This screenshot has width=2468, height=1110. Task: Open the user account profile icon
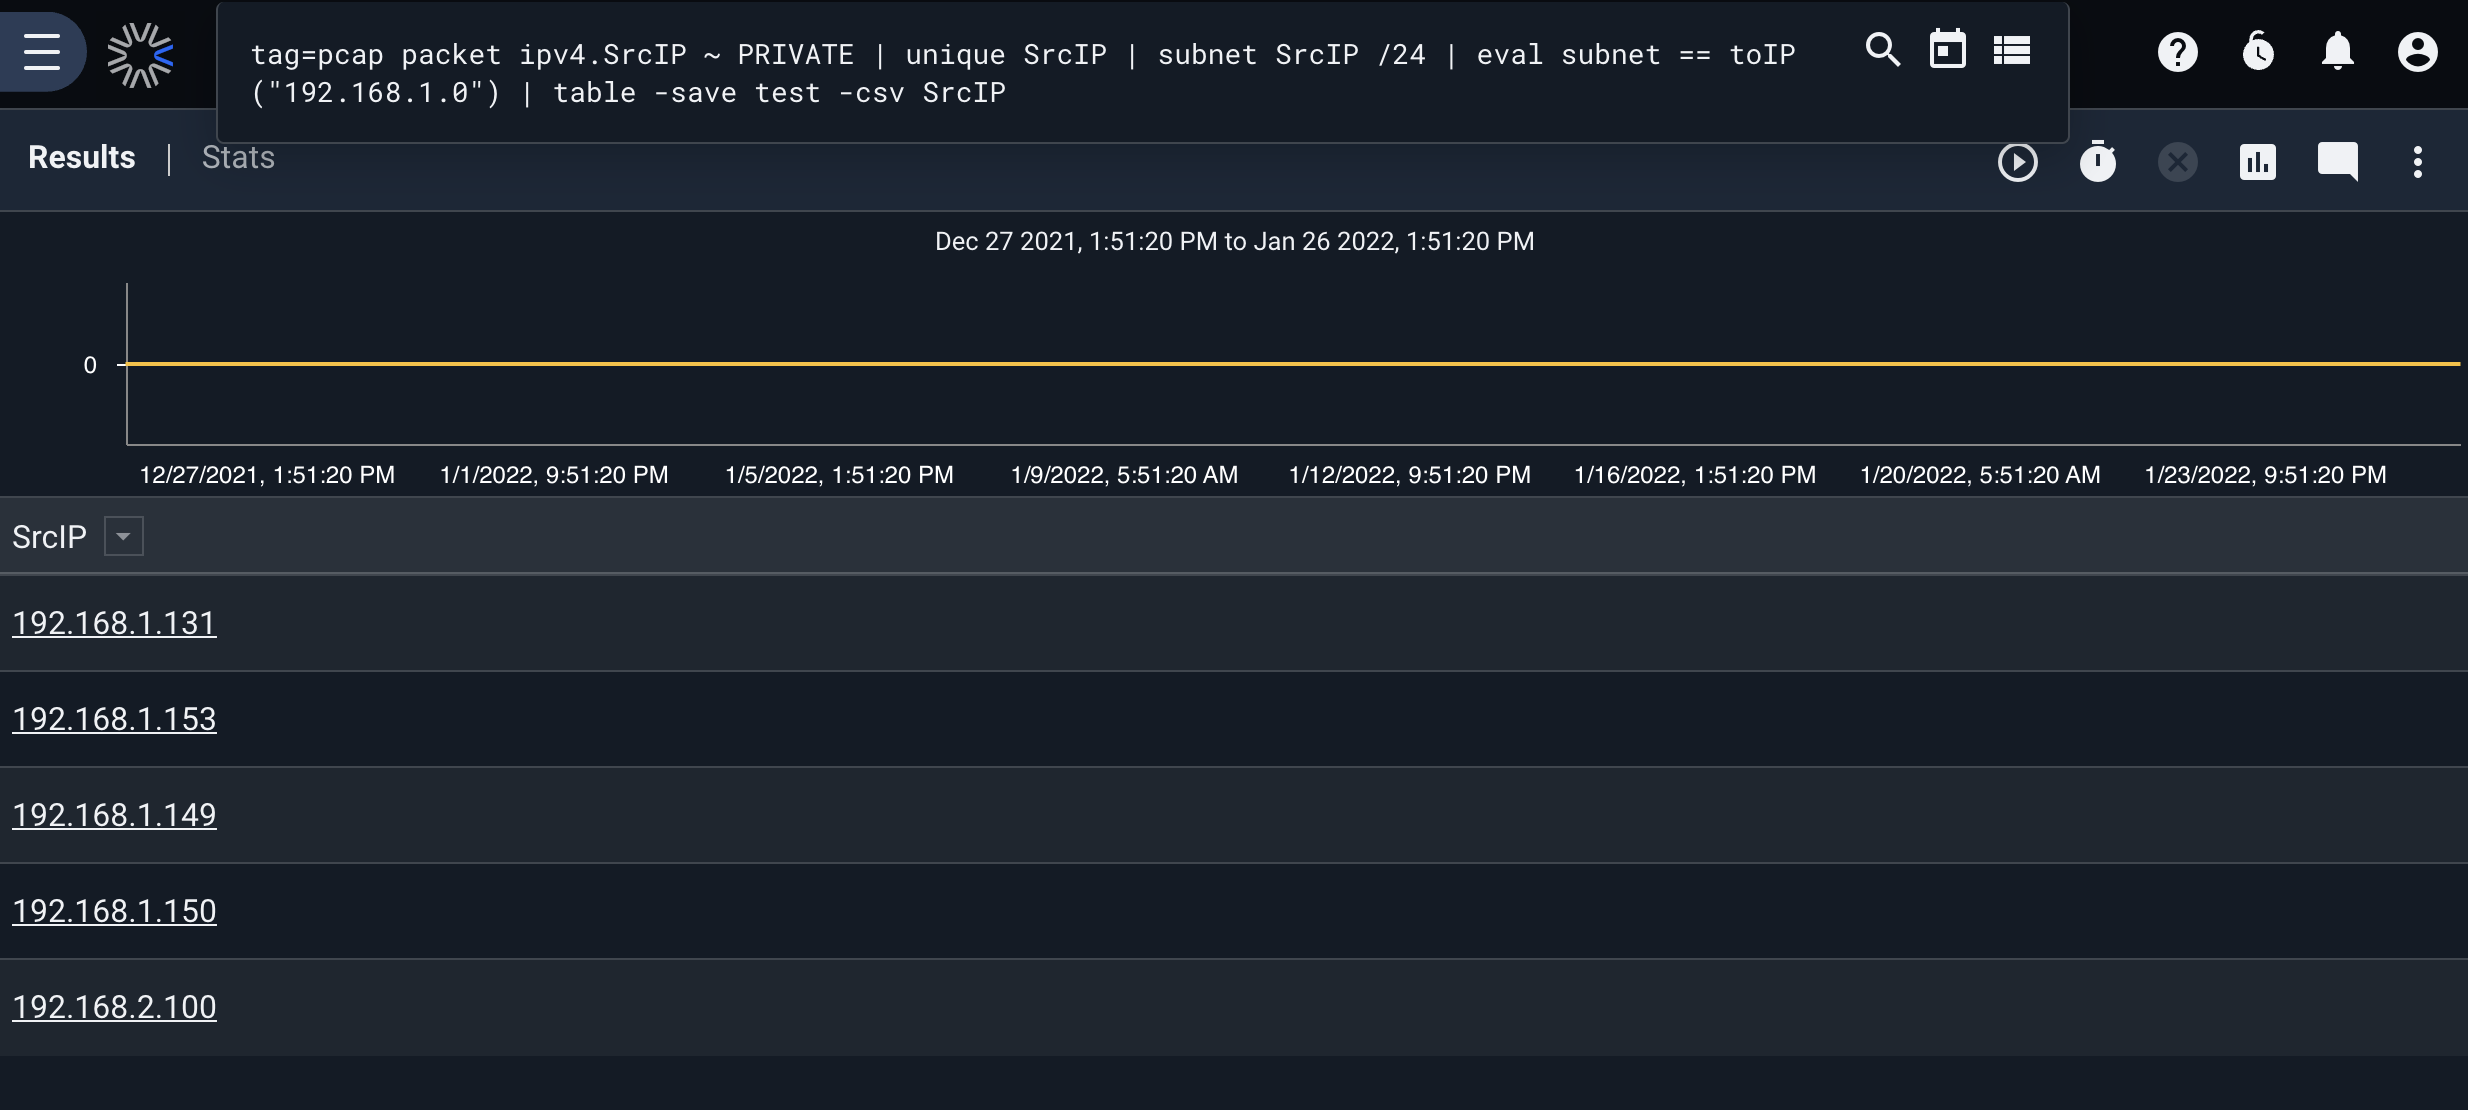pos(2417,52)
